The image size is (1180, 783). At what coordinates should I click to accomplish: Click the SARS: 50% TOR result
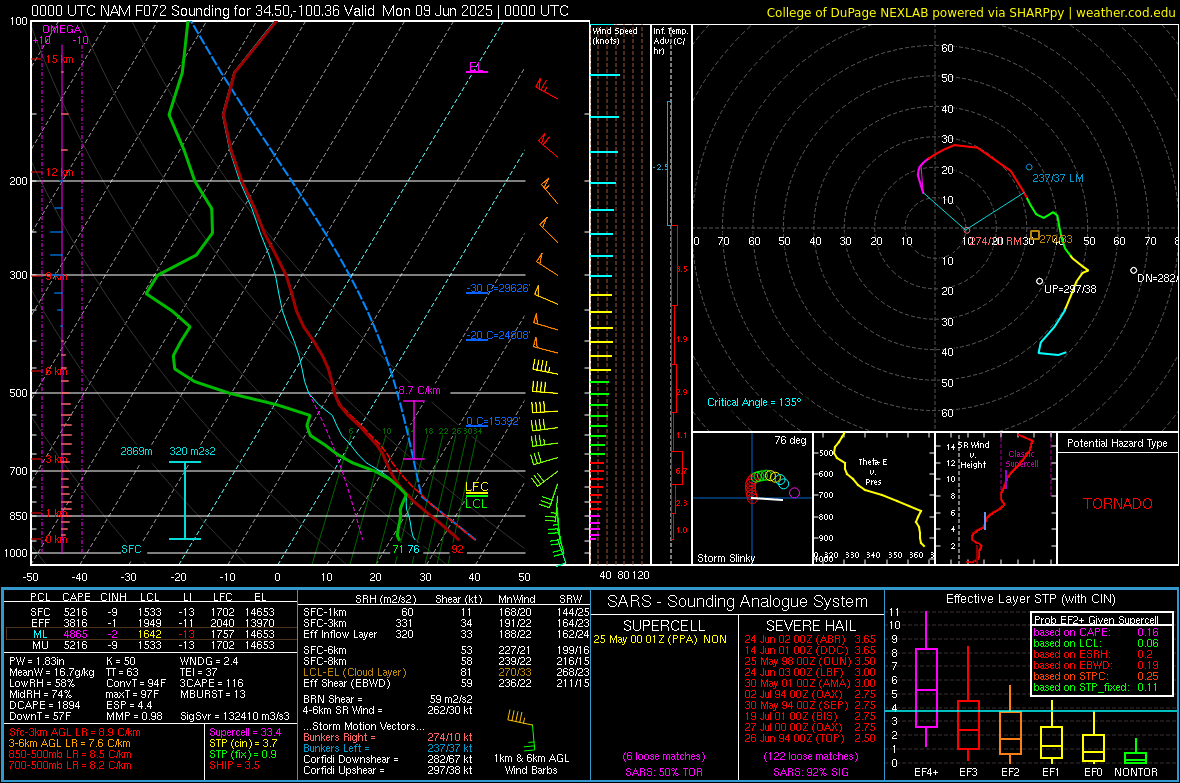(x=663, y=772)
